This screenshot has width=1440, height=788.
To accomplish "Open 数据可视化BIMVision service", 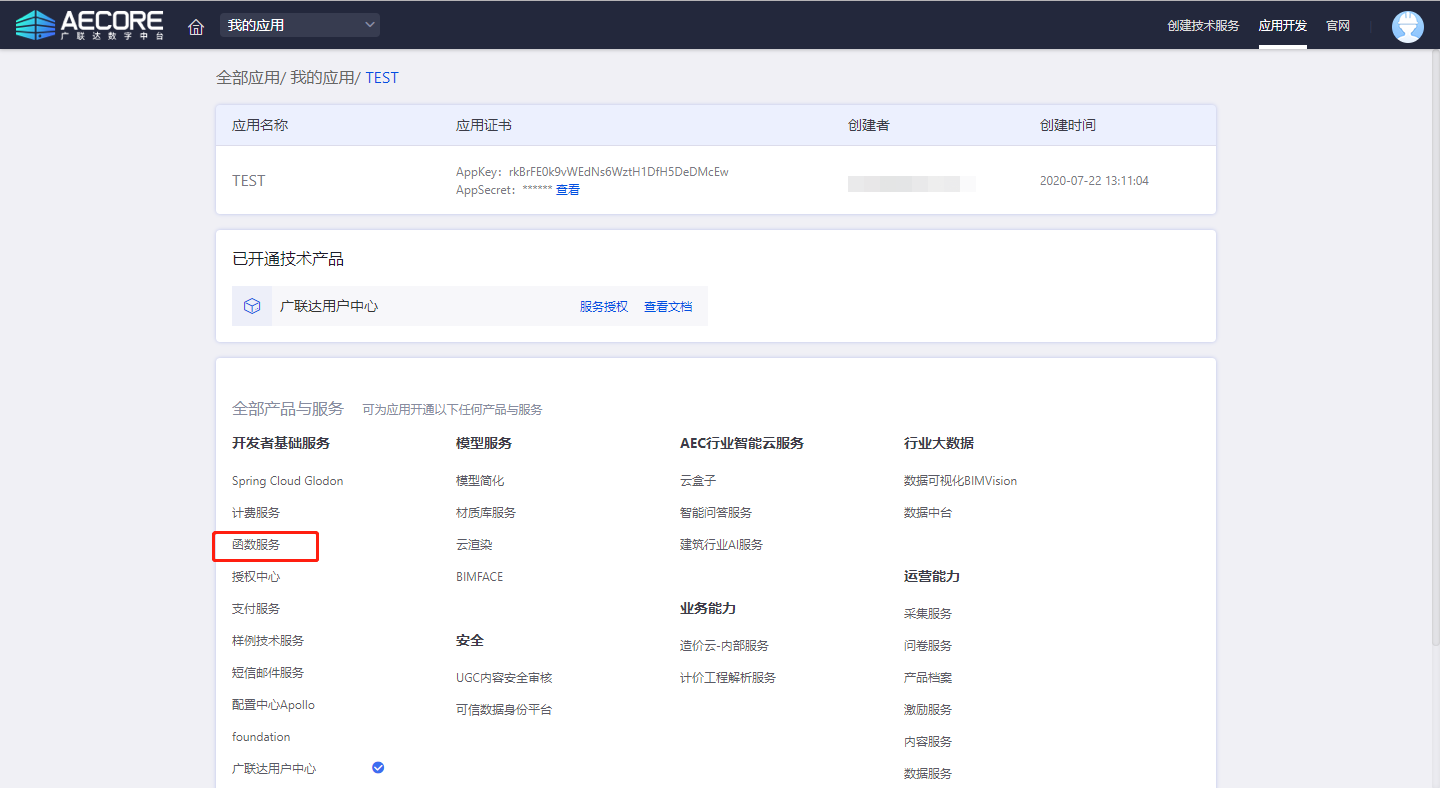I will click(960, 481).
